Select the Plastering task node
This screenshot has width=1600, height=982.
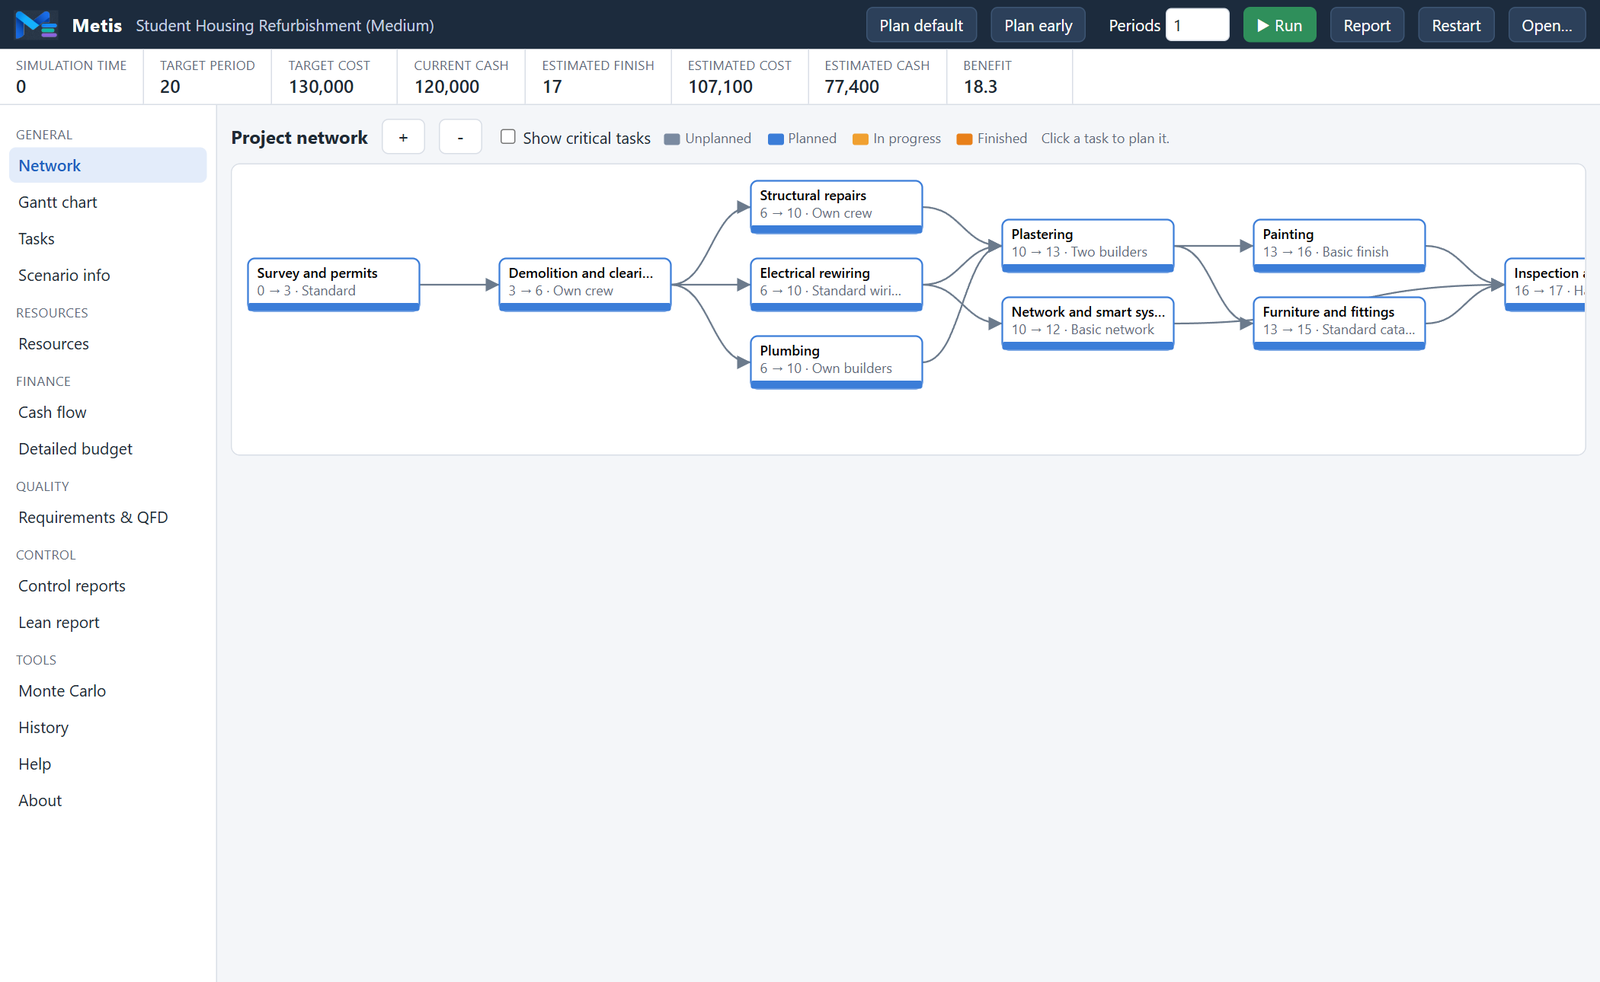coord(1088,246)
